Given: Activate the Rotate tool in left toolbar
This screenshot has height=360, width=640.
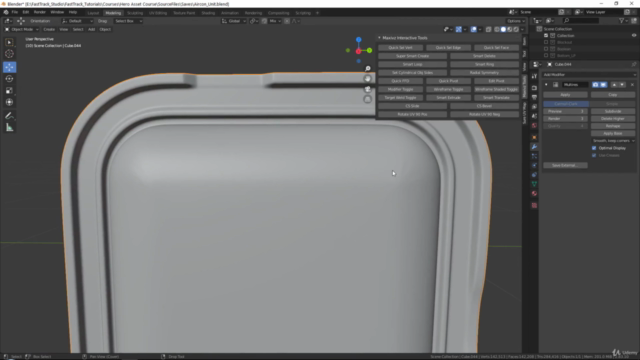Looking at the screenshot, I should (x=9, y=79).
